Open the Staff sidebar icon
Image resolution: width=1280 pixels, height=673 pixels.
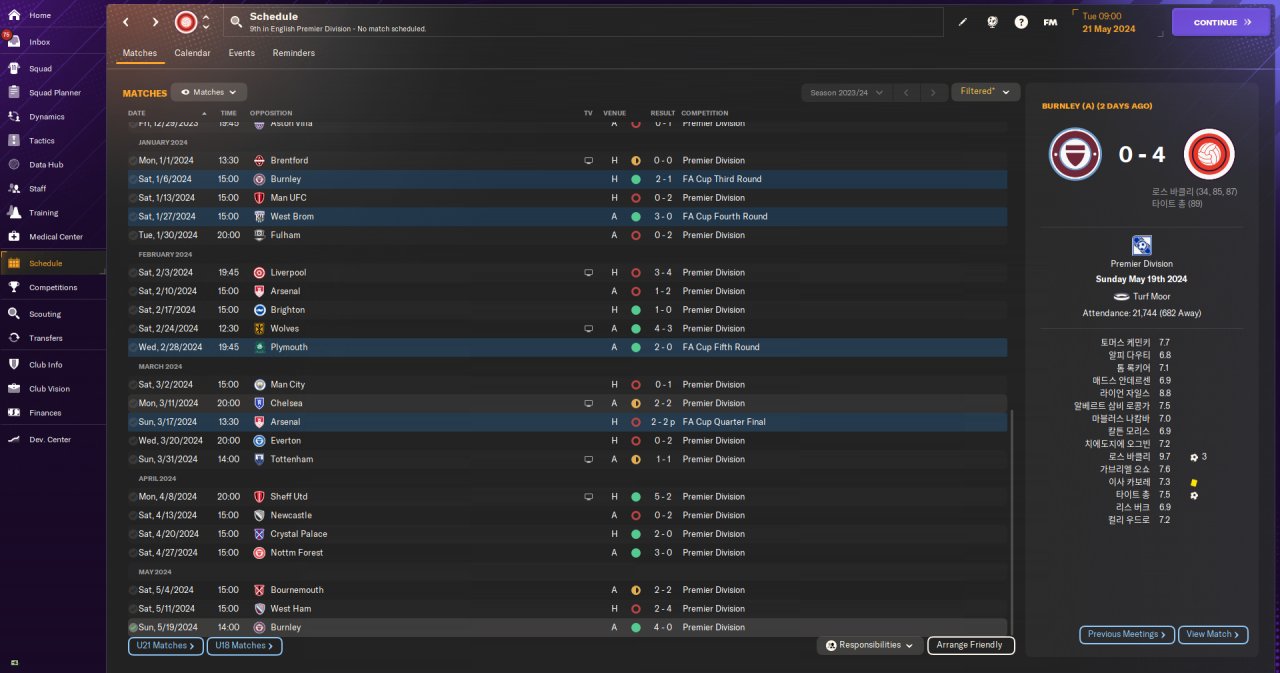pos(14,188)
